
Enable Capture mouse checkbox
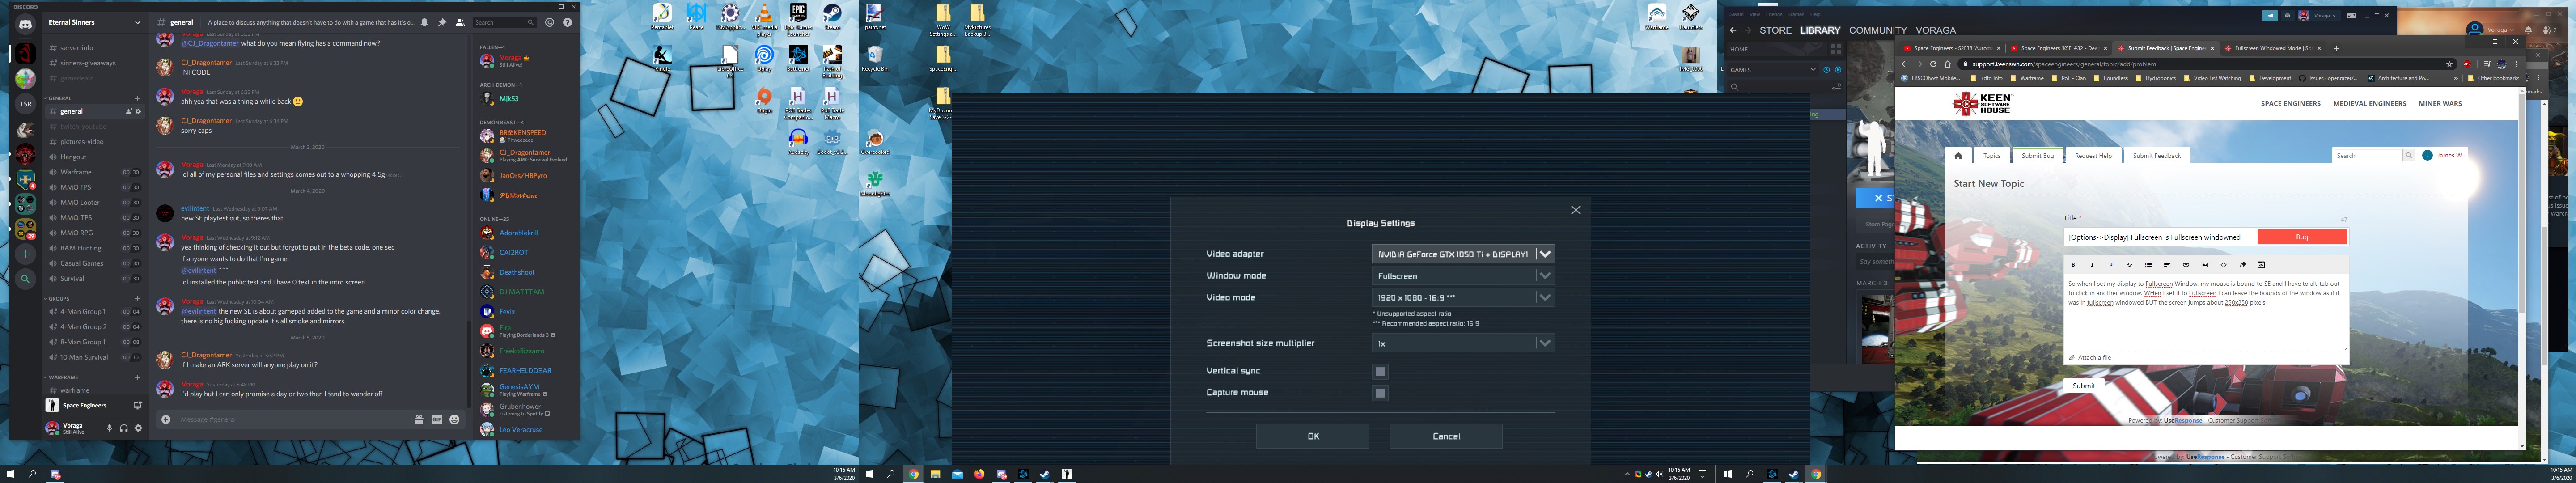pyautogui.click(x=1380, y=393)
